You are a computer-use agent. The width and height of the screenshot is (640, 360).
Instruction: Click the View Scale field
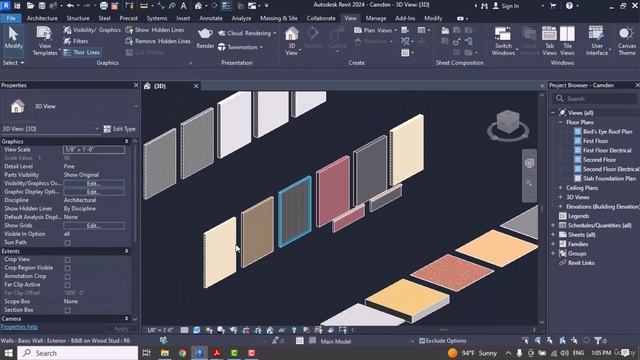pyautogui.click(x=94, y=150)
